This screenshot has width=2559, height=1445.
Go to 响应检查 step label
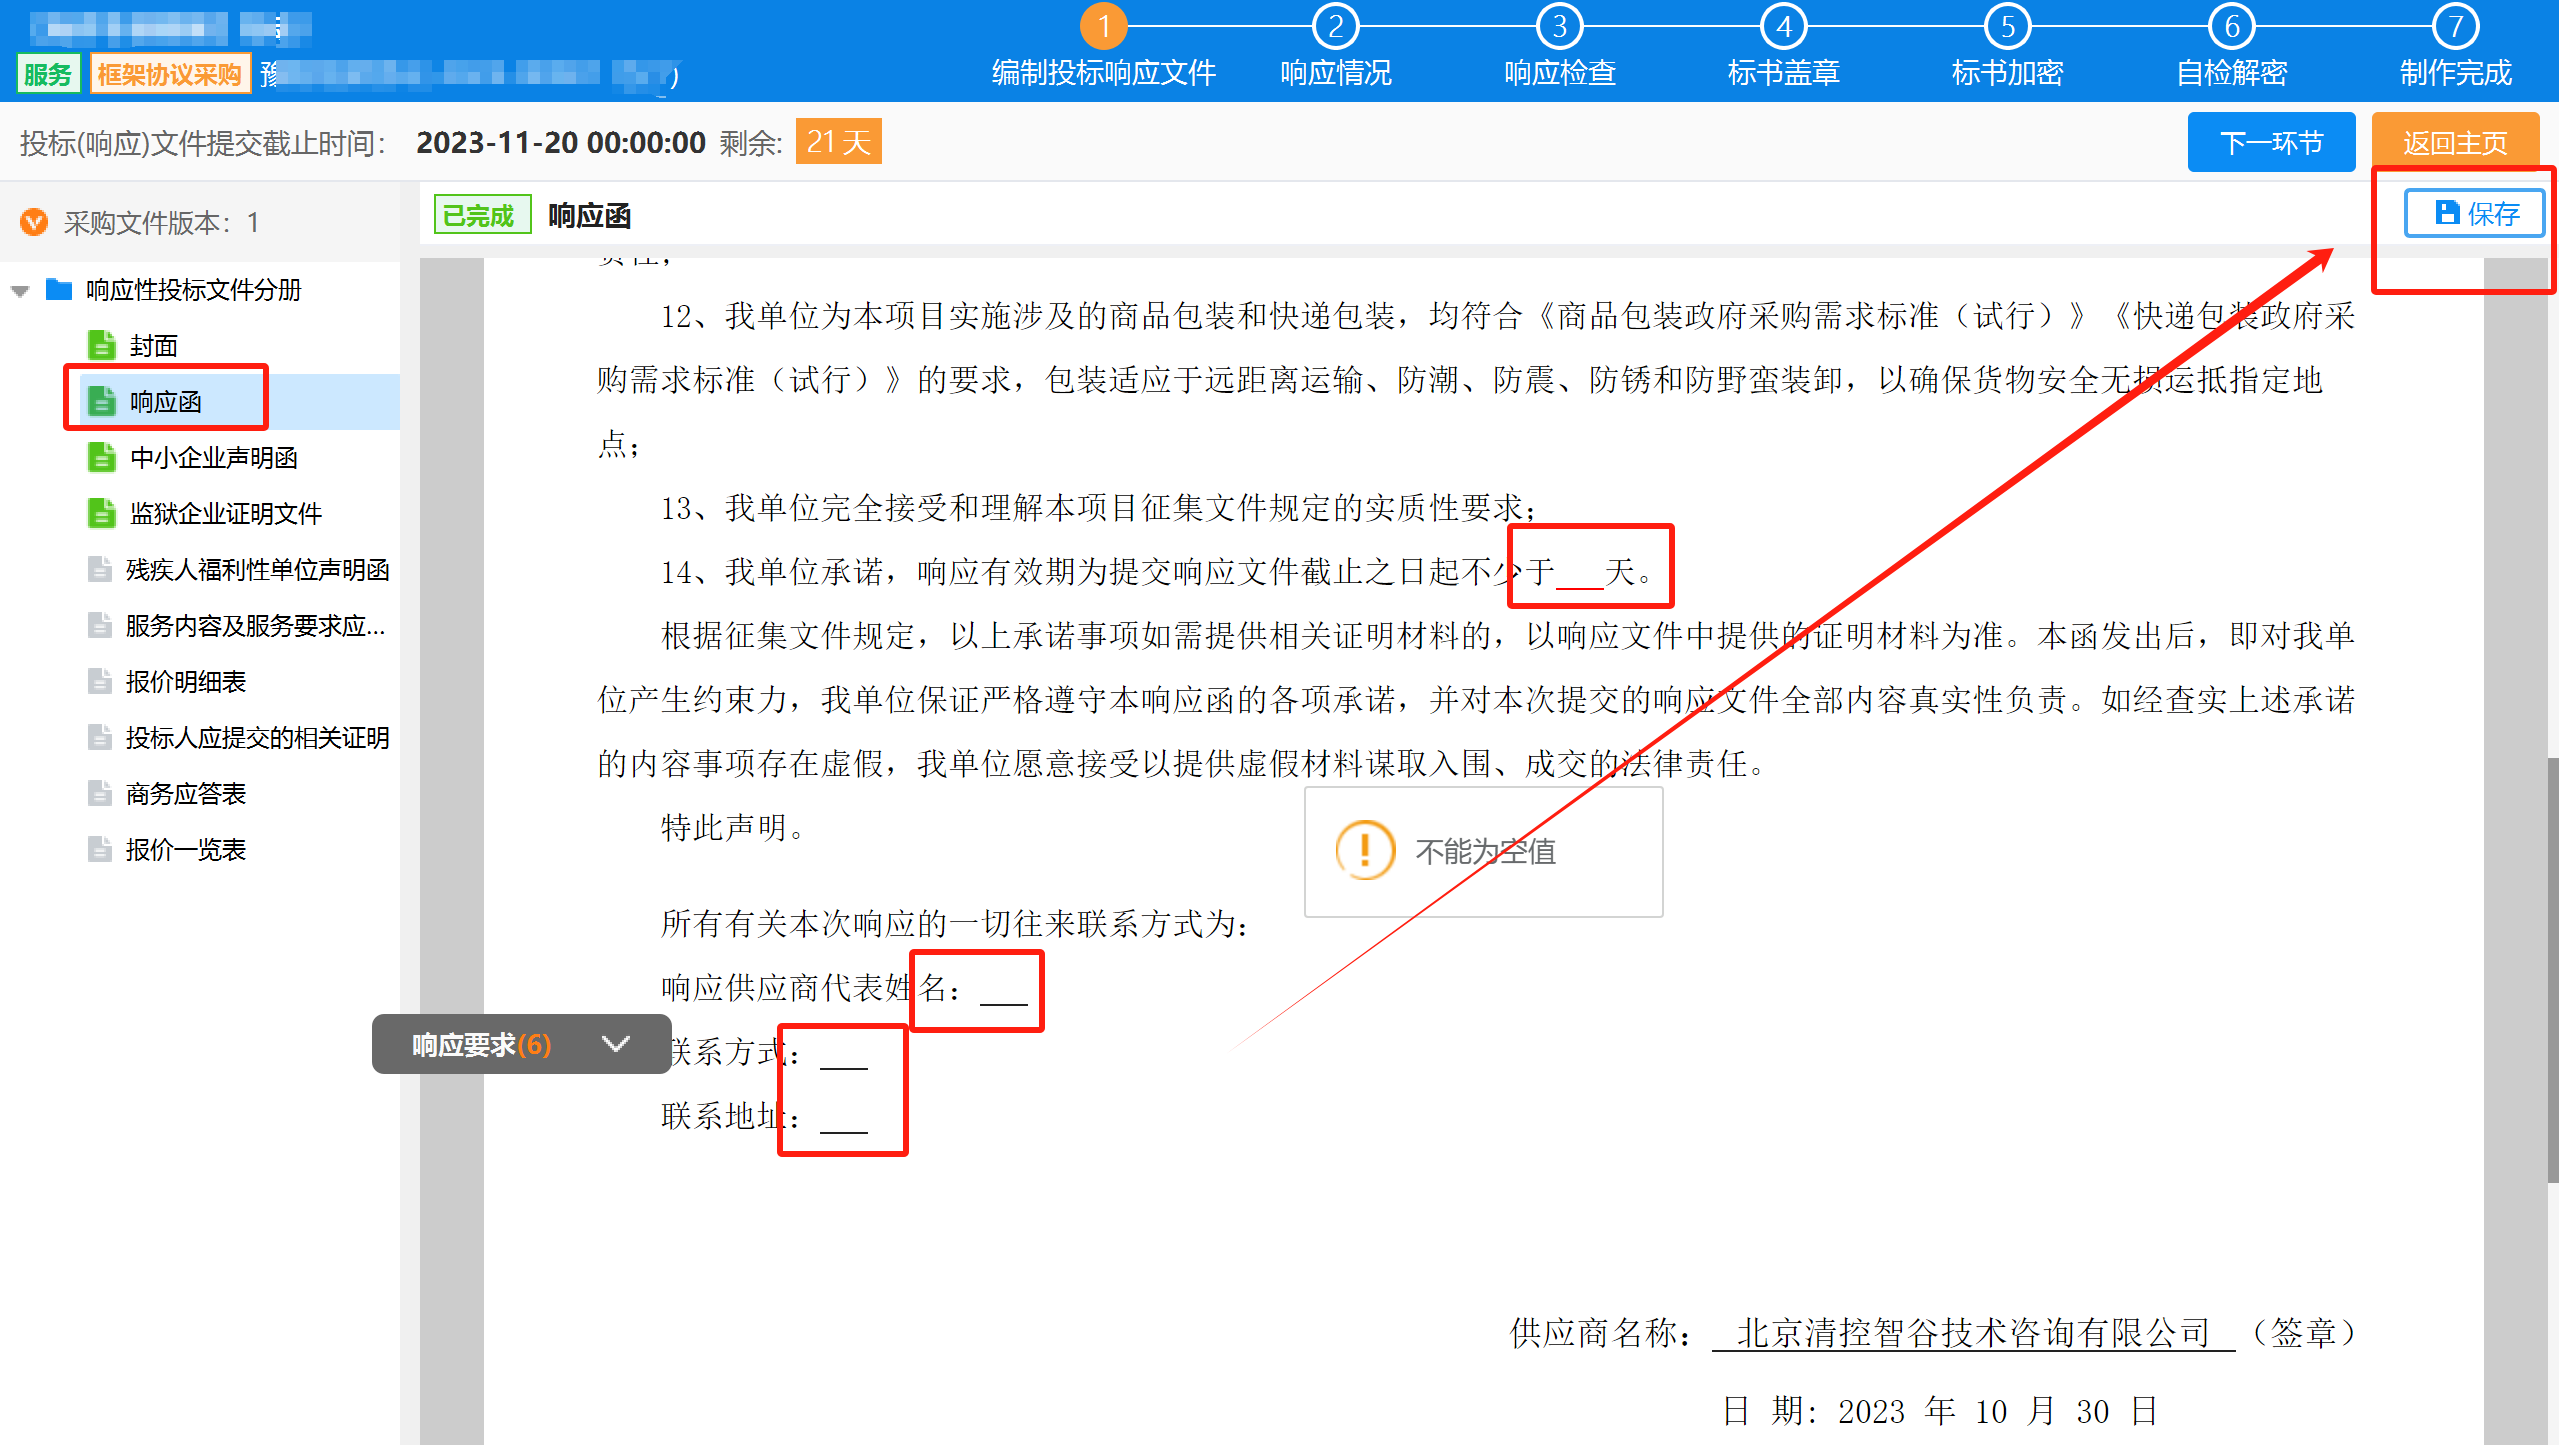click(x=1560, y=73)
